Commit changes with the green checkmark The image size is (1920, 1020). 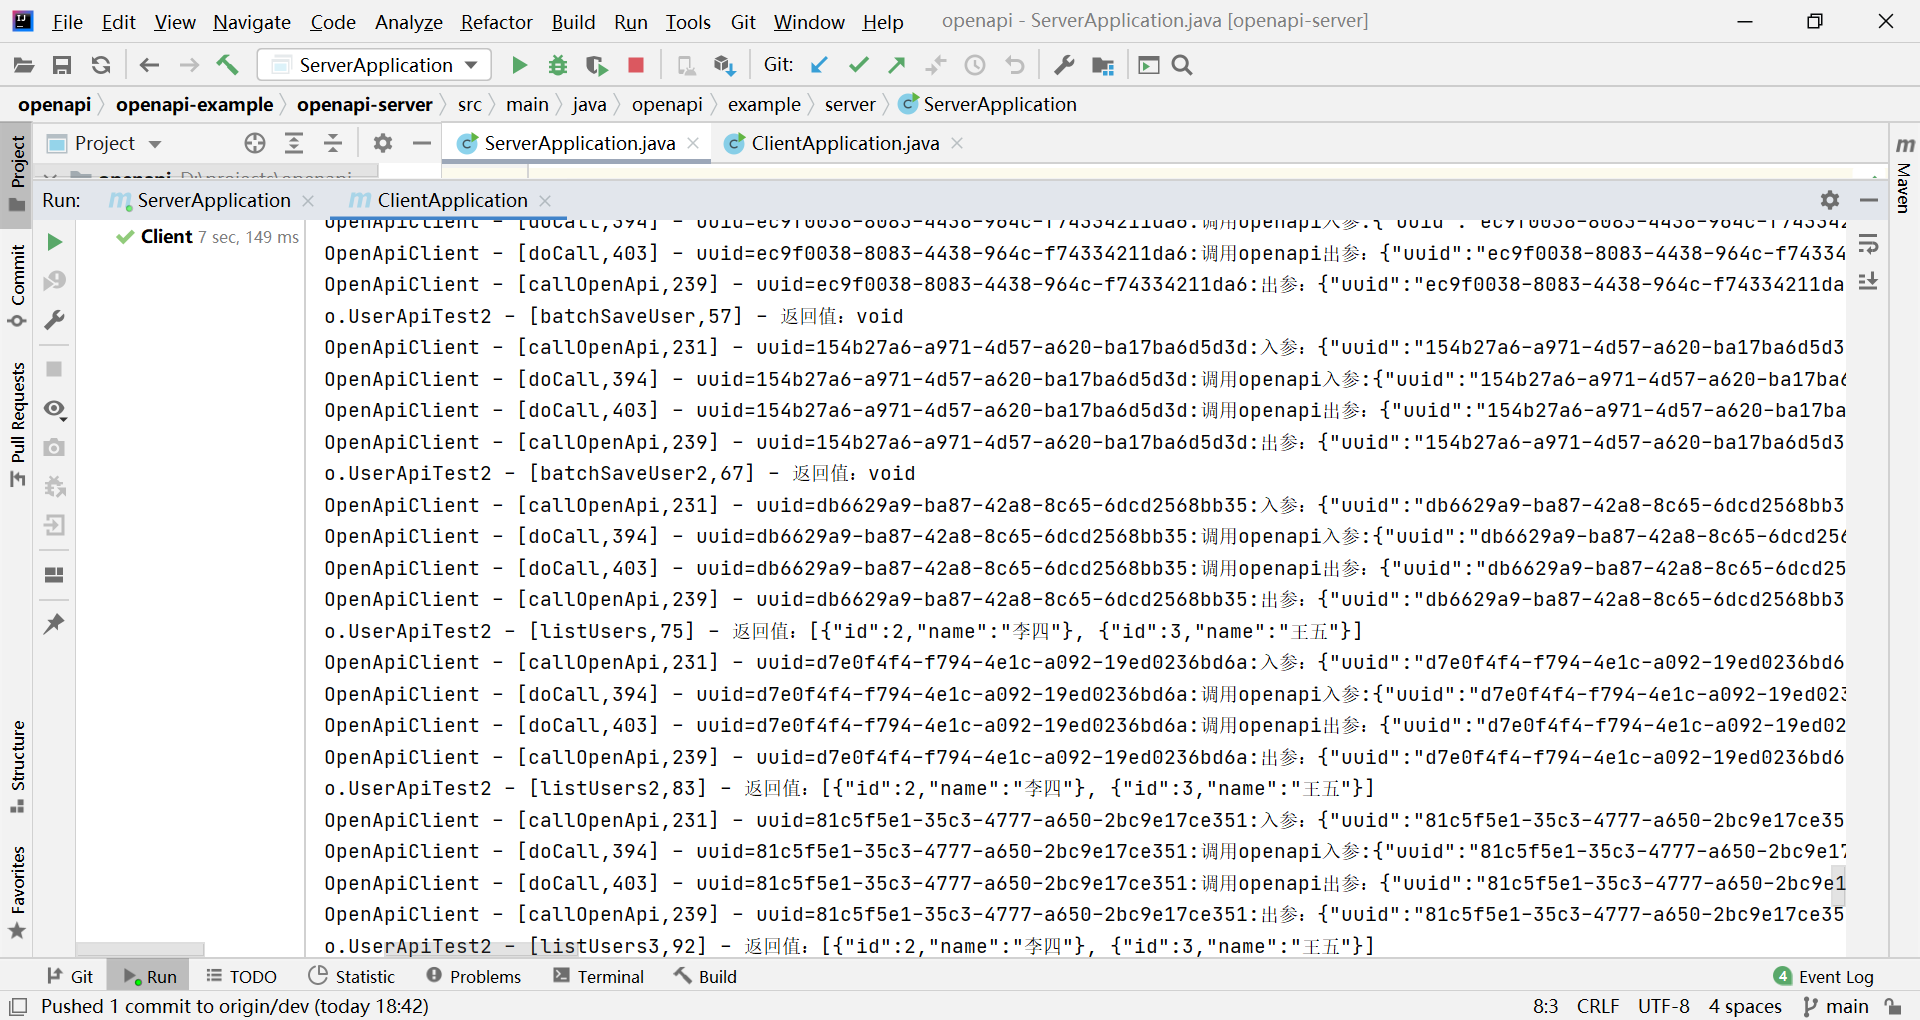(x=858, y=65)
